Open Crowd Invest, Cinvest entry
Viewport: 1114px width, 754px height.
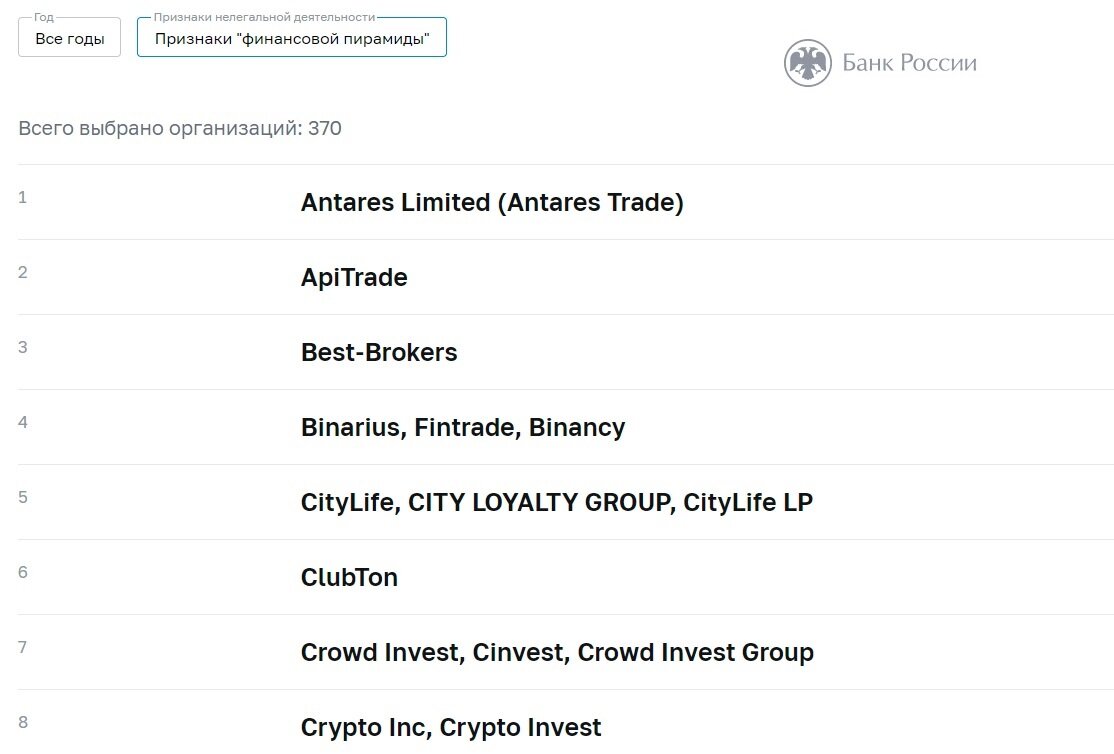[x=557, y=652]
